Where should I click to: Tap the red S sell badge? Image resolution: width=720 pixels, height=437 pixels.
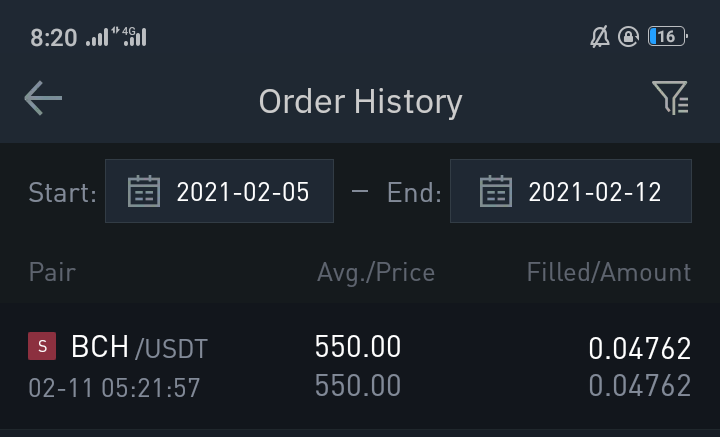pos(42,346)
